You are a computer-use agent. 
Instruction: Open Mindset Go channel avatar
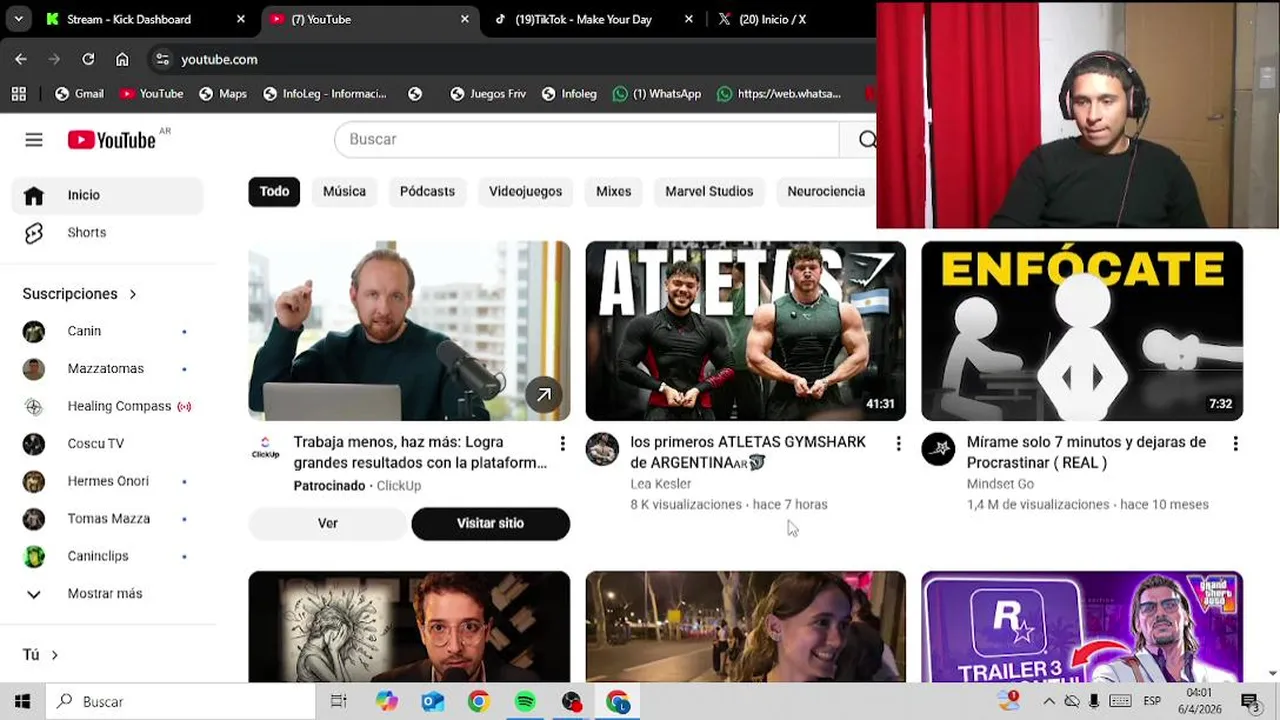point(938,449)
